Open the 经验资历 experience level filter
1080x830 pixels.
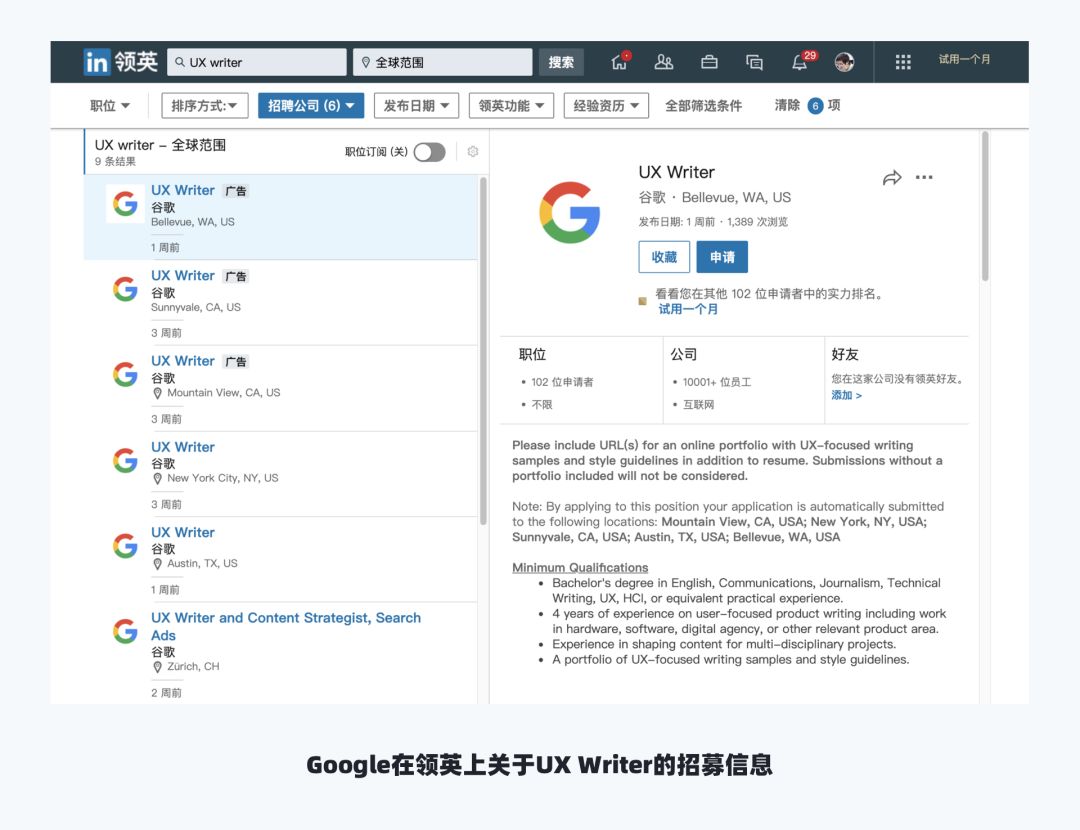[606, 106]
